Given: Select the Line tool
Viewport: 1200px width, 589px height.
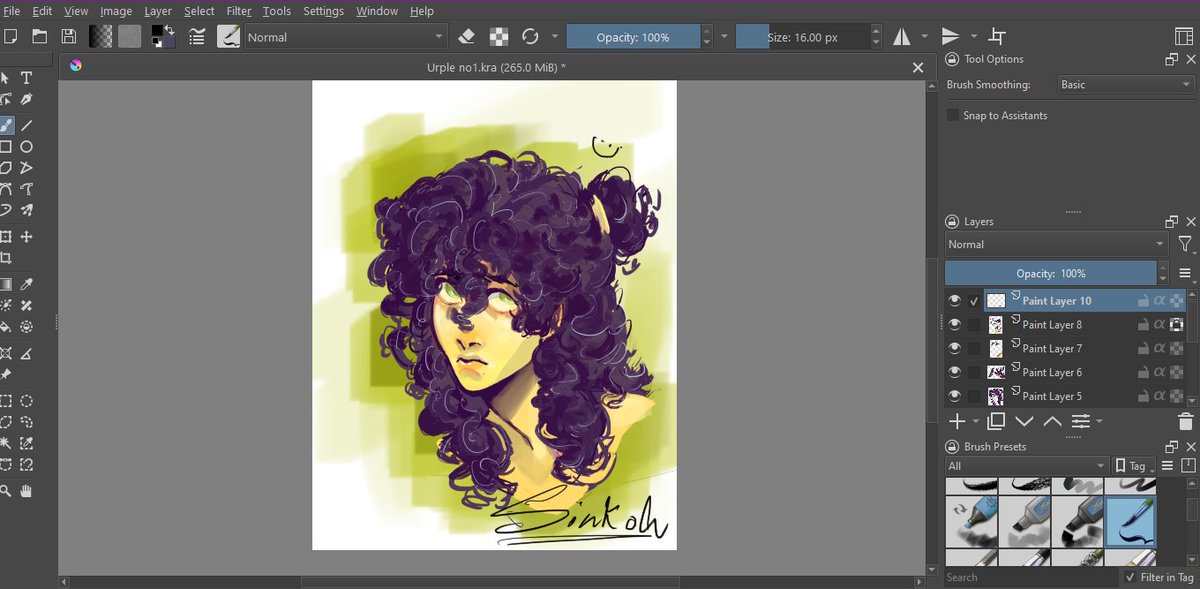Looking at the screenshot, I should coord(27,125).
